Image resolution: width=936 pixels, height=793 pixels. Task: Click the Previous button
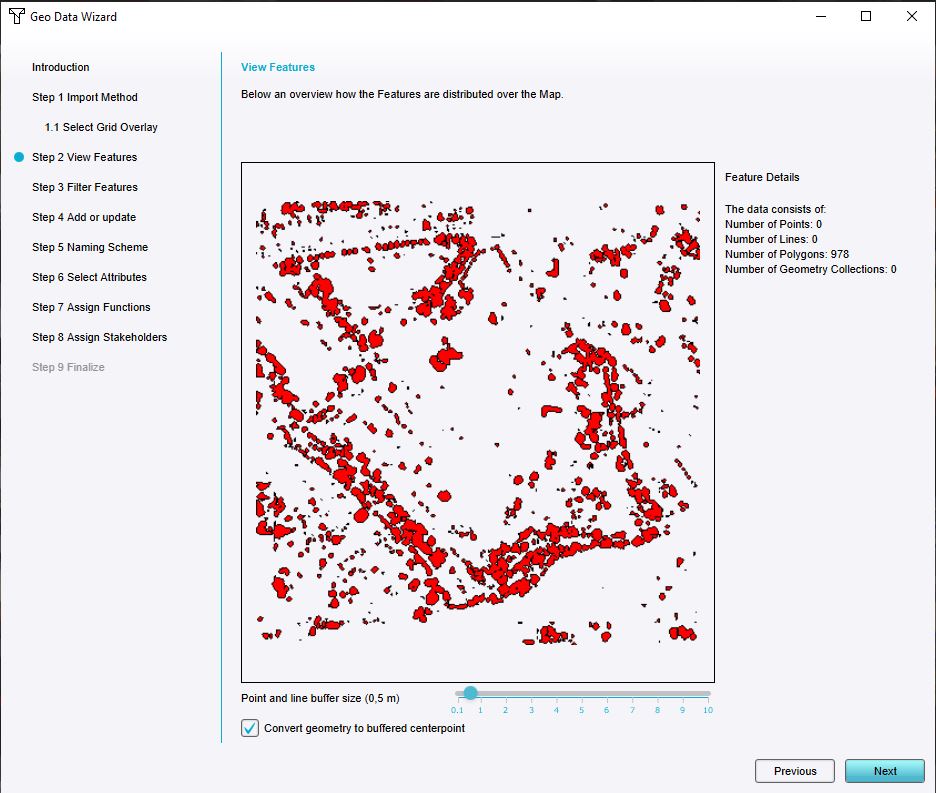tap(794, 771)
